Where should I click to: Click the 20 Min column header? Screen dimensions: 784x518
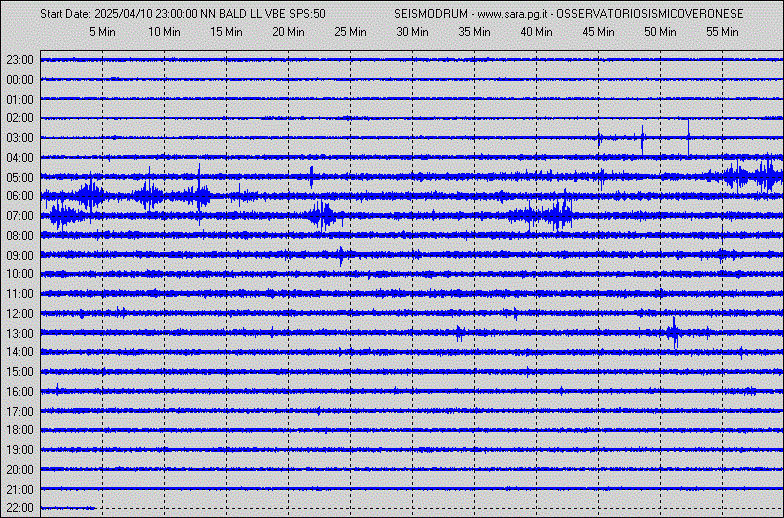pos(288,32)
